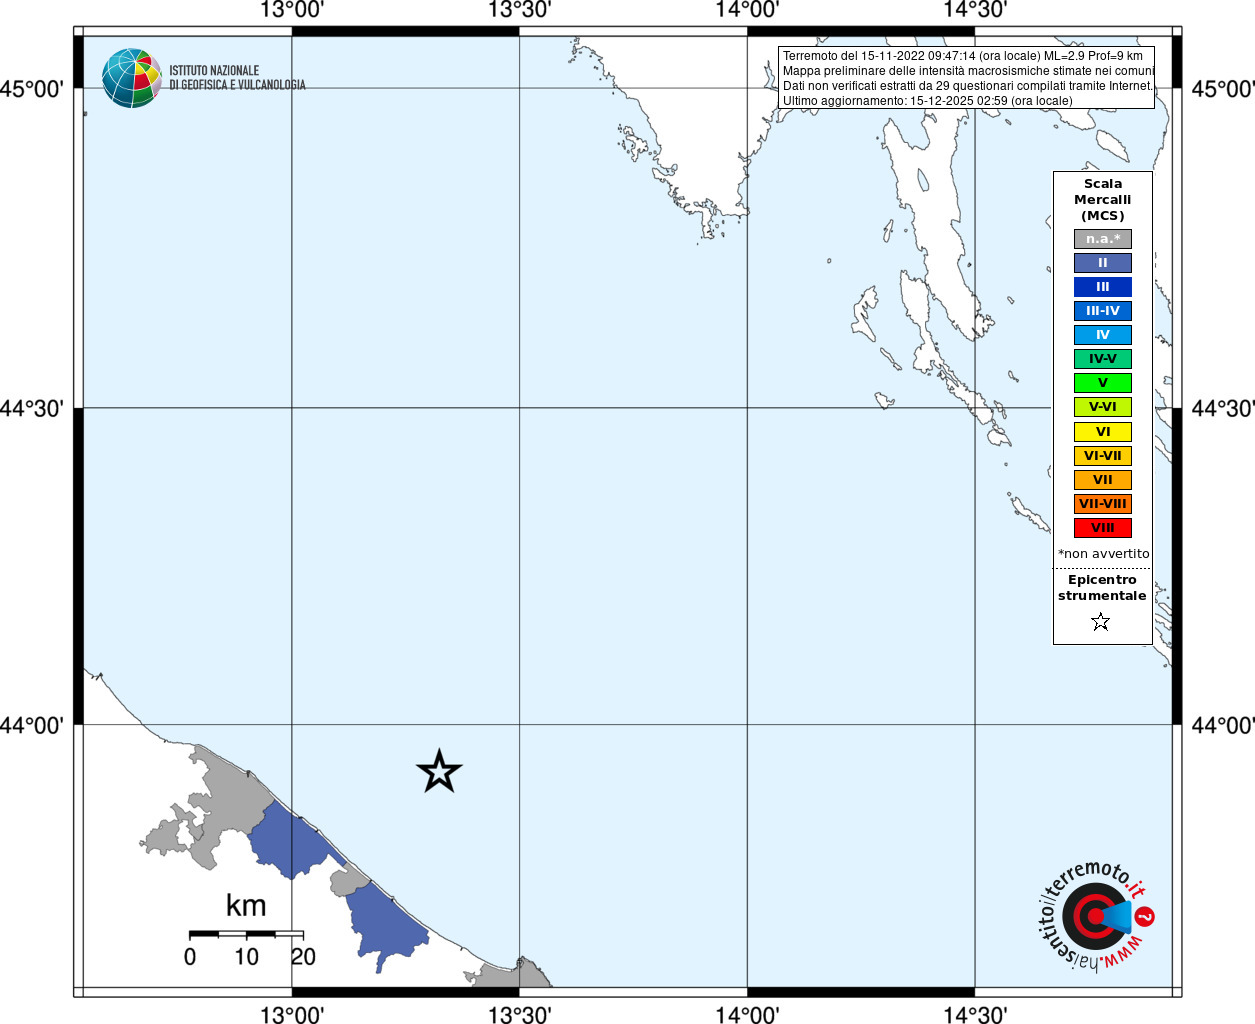
Task: Click the 'Scala Mercalli (MCS)' legend title
Action: tap(1103, 200)
